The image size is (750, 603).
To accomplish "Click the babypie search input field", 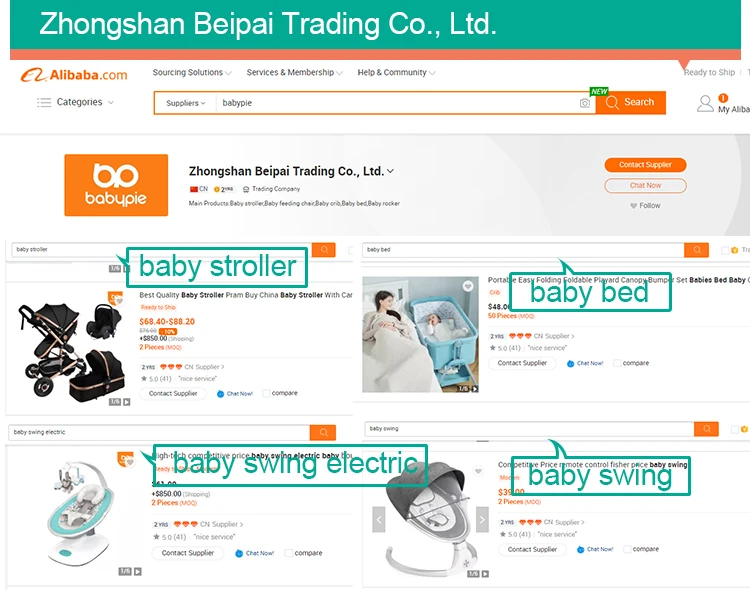I will point(397,103).
